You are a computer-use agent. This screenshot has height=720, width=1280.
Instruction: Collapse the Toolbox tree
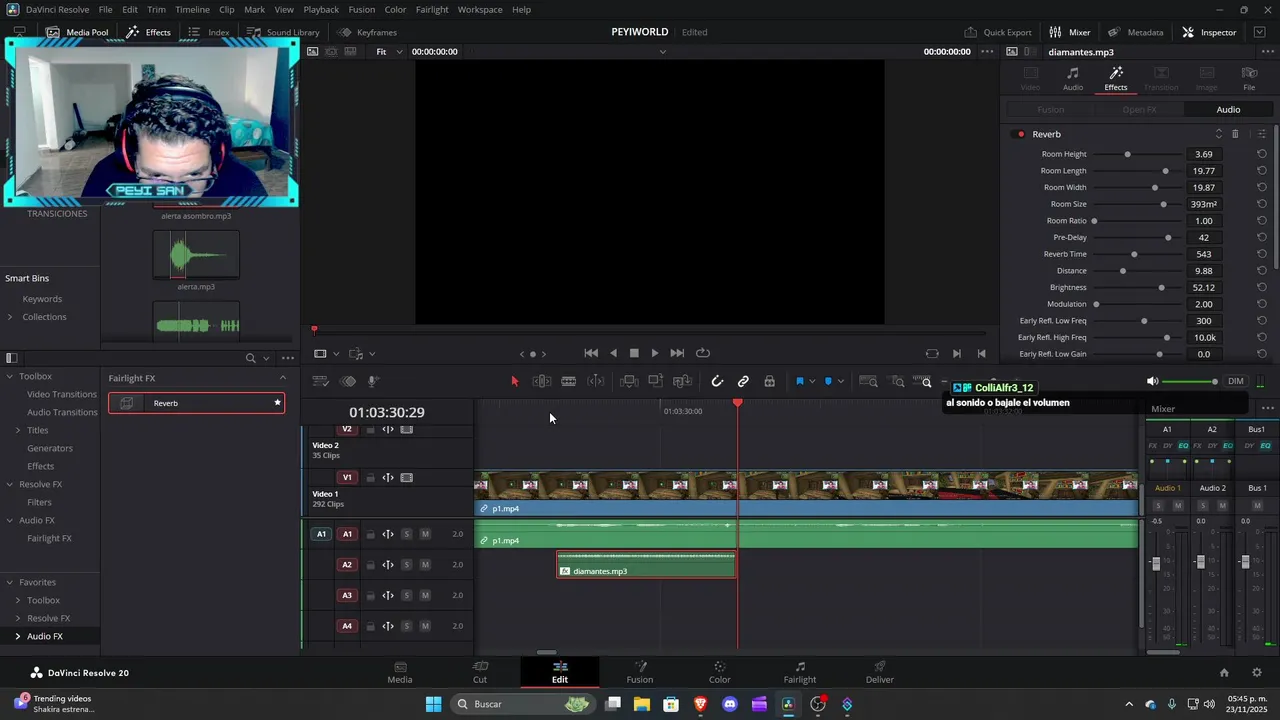(x=9, y=376)
